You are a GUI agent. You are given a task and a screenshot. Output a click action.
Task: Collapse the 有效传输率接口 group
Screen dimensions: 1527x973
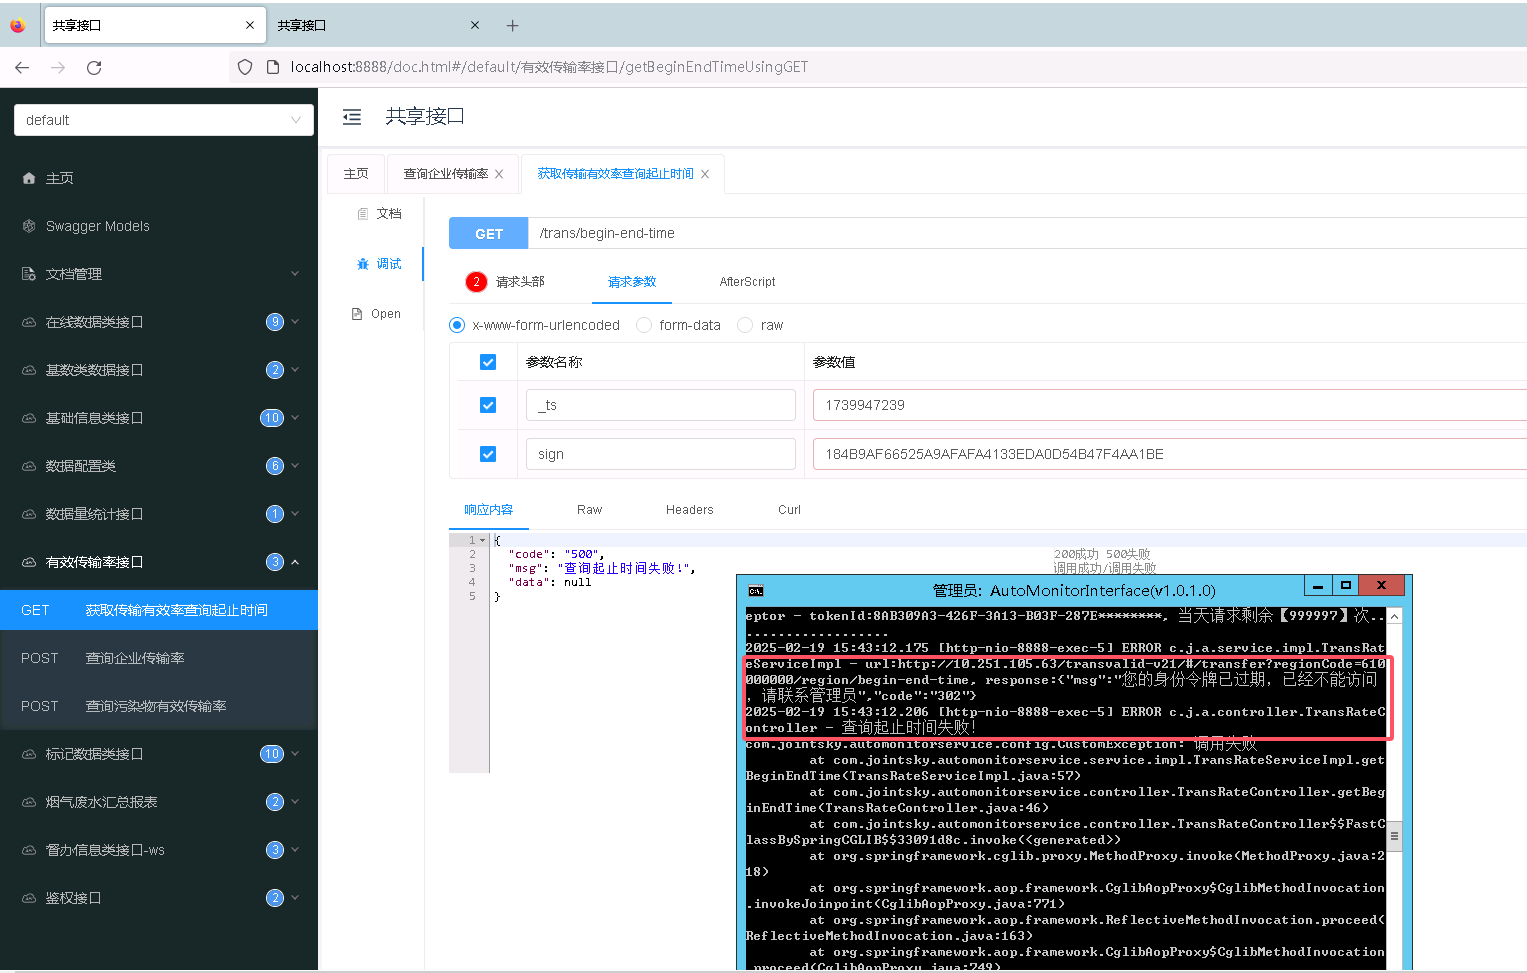(x=295, y=562)
